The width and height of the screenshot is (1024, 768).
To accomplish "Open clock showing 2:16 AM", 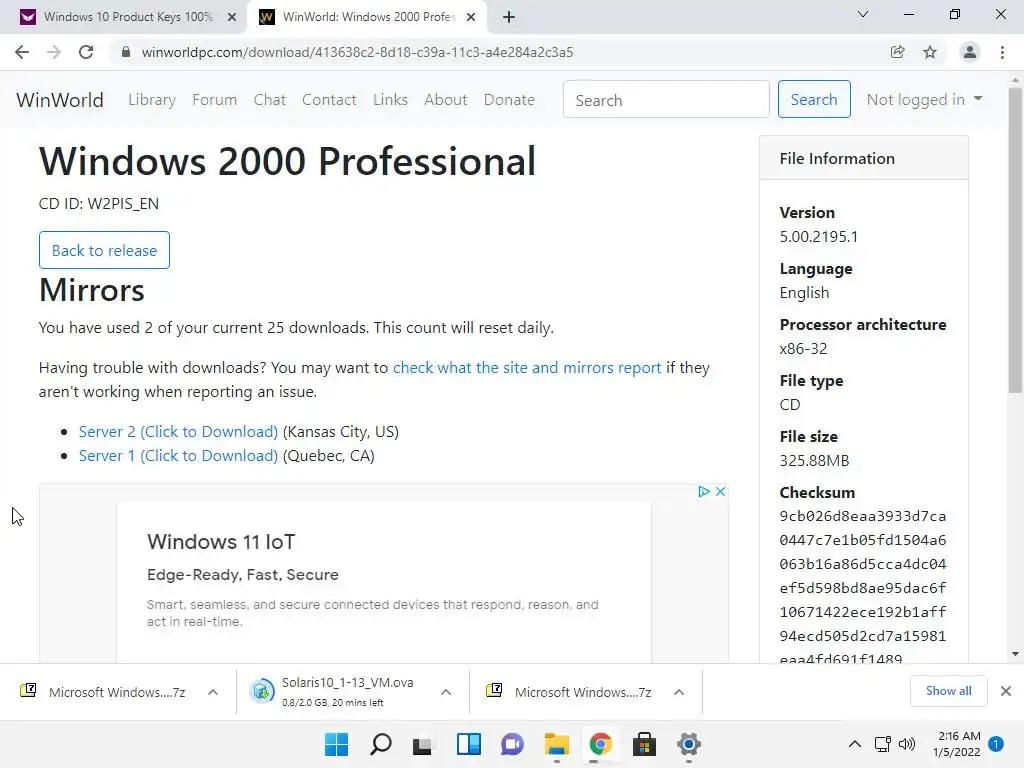I will [957, 744].
